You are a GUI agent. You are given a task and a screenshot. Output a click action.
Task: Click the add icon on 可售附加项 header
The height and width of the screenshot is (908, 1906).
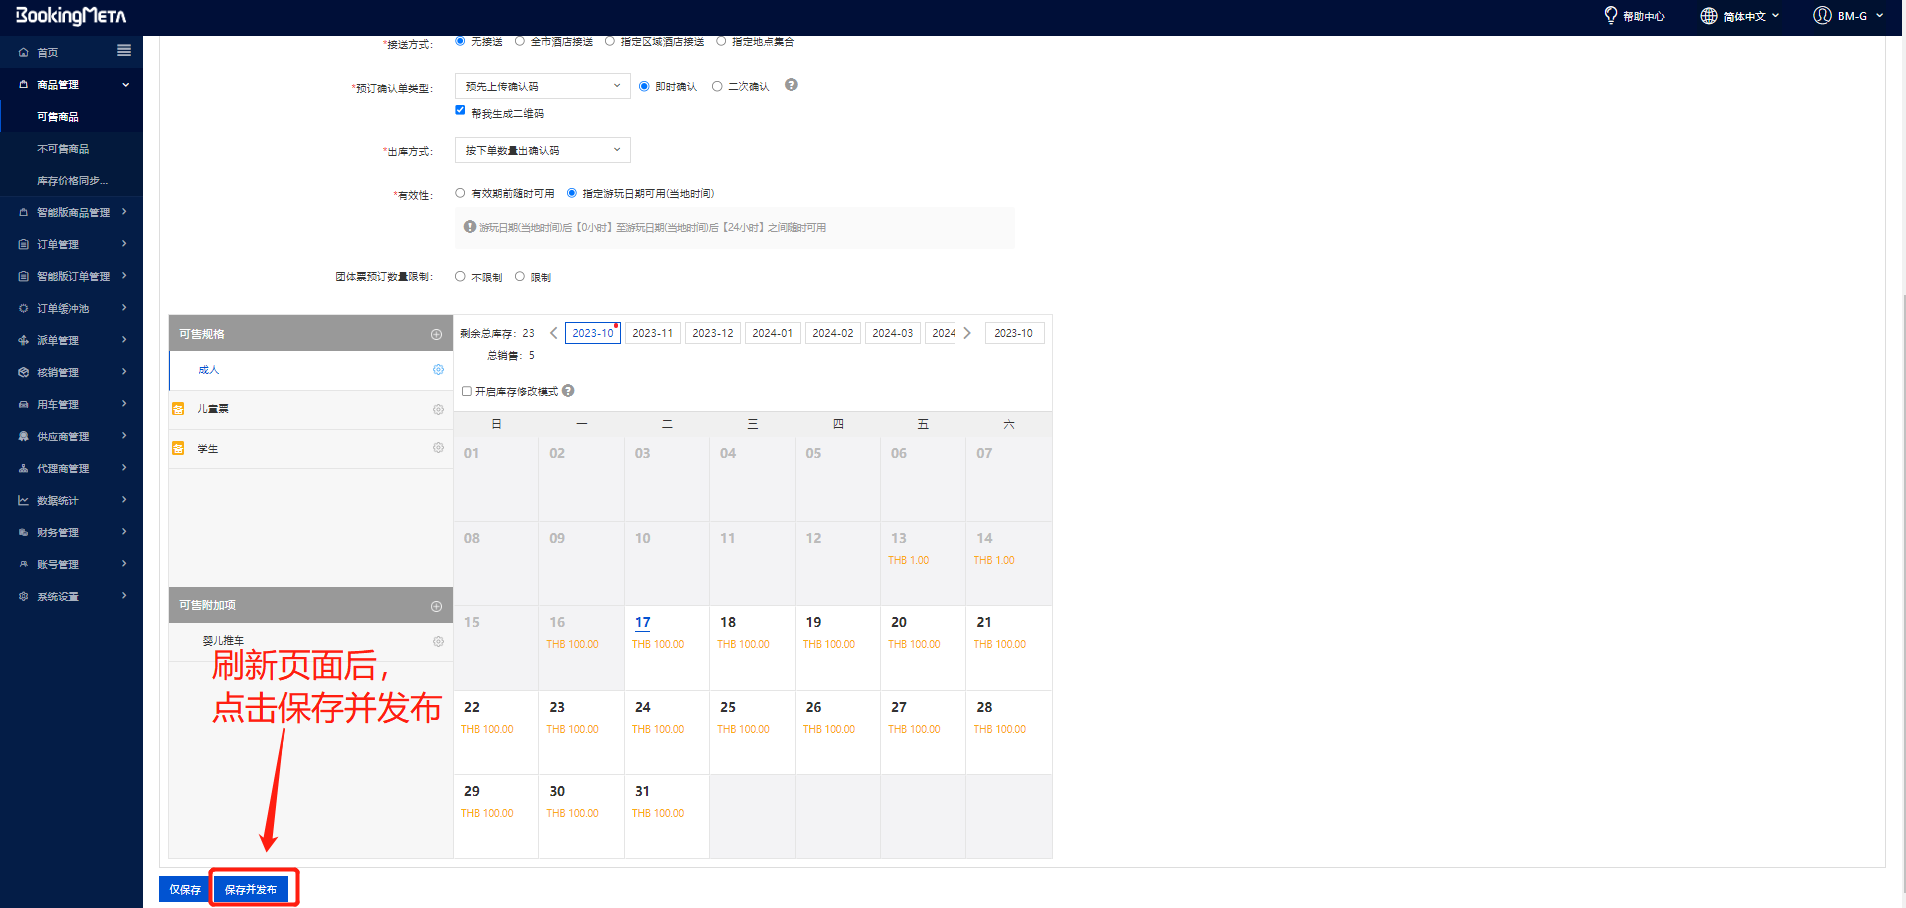tap(436, 606)
